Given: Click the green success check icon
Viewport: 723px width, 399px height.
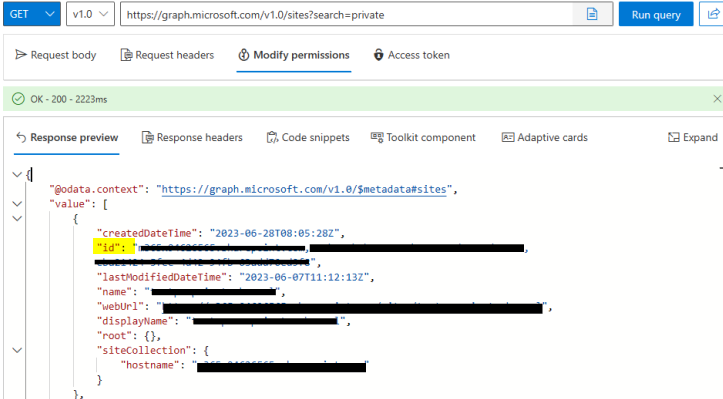Looking at the screenshot, I should click(18, 99).
